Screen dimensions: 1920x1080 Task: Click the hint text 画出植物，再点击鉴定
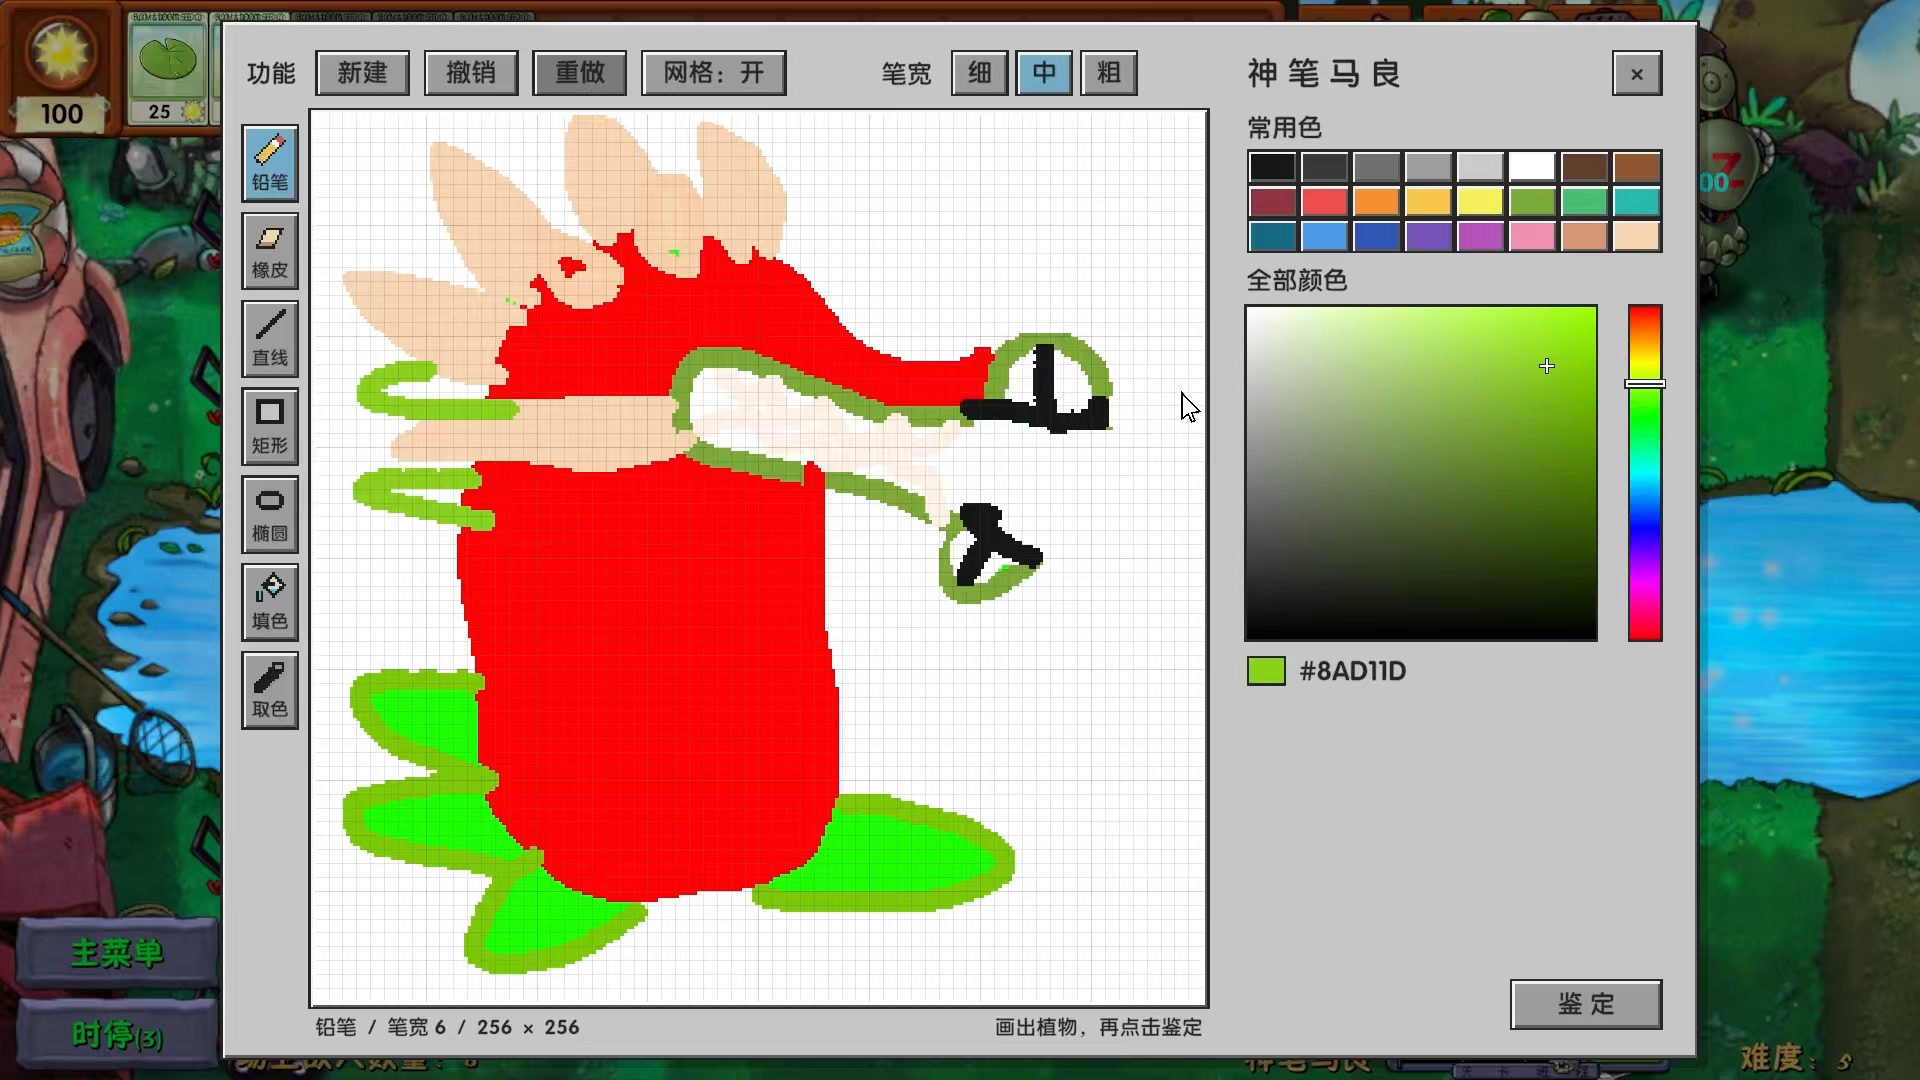pyautogui.click(x=1098, y=1027)
